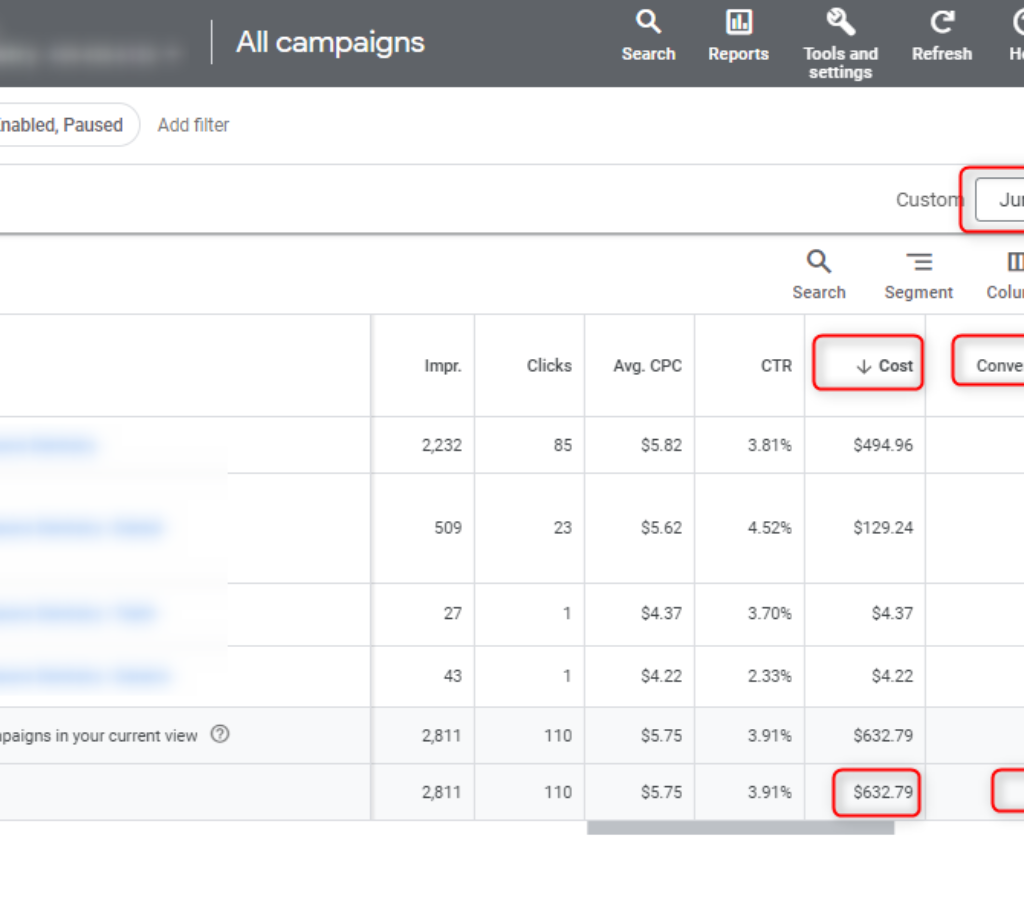
Task: Sort by the Avg. CPC column header
Action: click(x=647, y=366)
